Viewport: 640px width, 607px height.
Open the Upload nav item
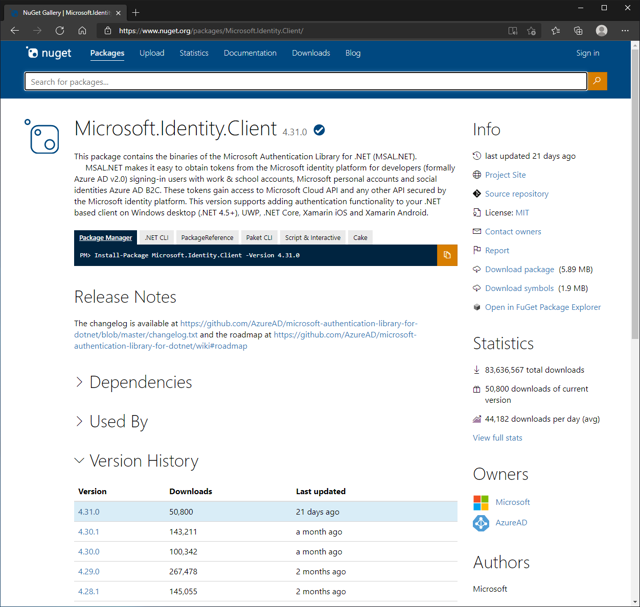152,53
